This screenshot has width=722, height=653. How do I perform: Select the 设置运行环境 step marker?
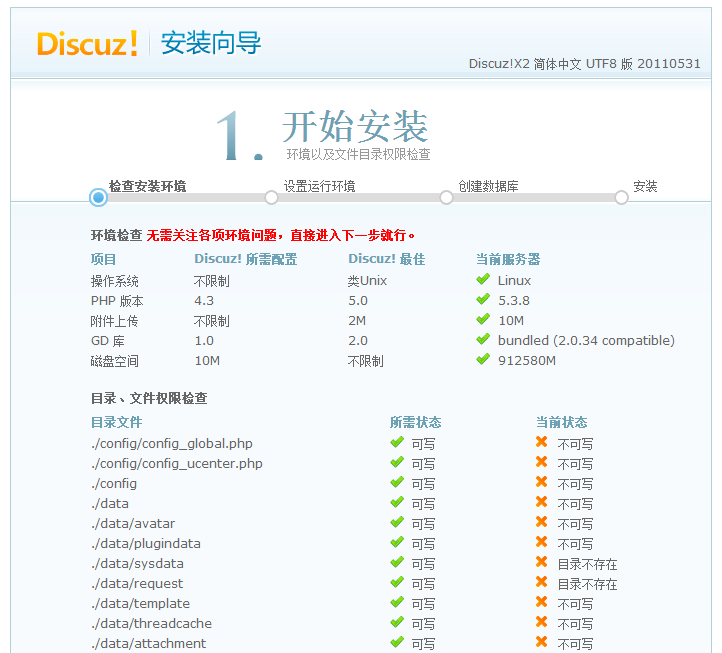coord(272,198)
